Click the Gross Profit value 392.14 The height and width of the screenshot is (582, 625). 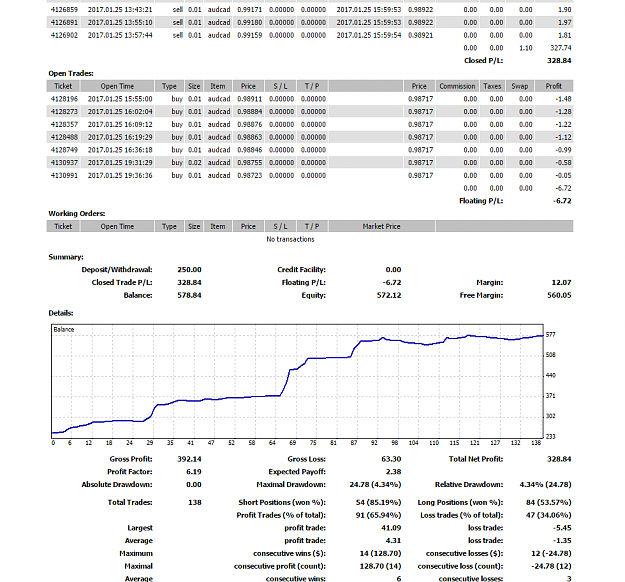point(189,459)
